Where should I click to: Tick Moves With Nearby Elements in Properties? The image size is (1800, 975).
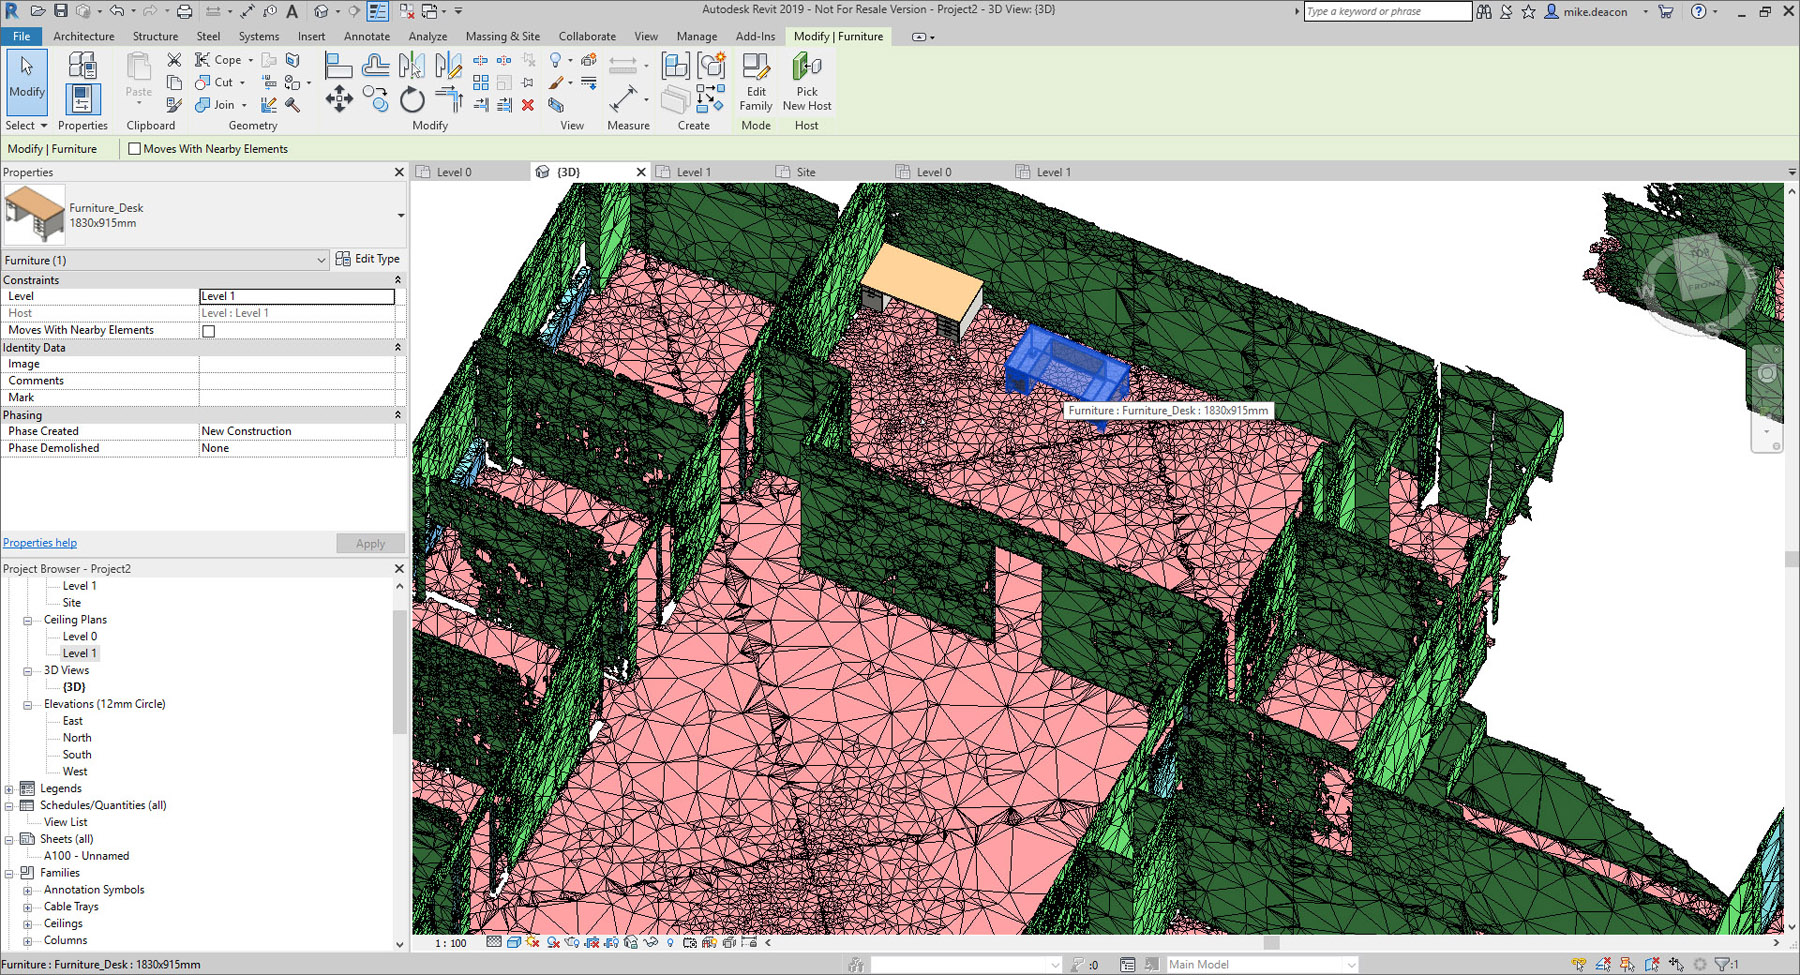click(x=209, y=331)
